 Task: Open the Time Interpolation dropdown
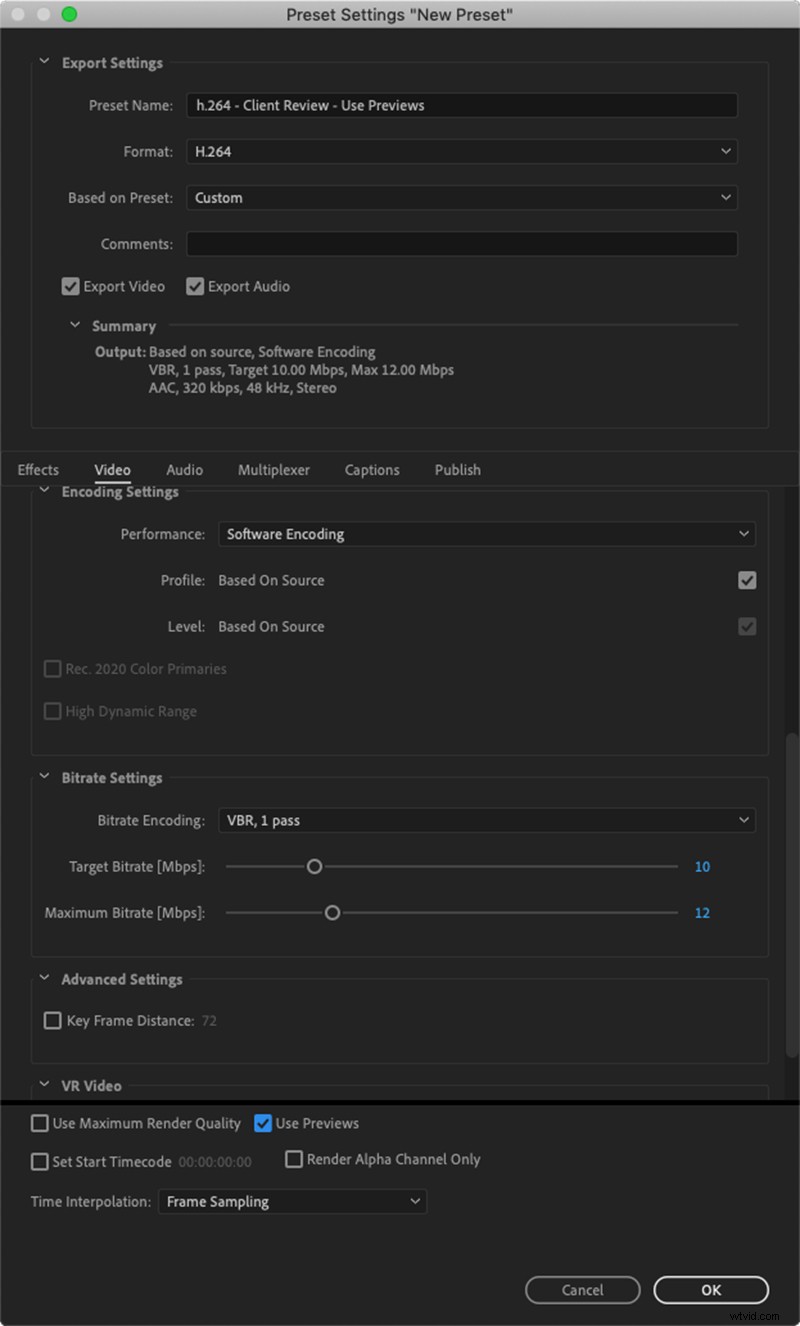click(292, 1201)
